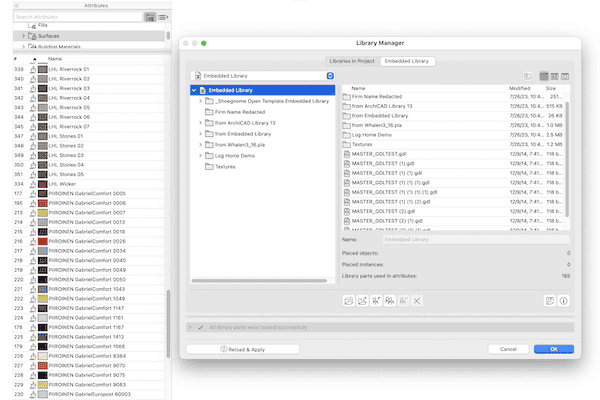The height and width of the screenshot is (400, 600).
Task: Click the X remove icon in Library Manager
Action: pyautogui.click(x=417, y=301)
